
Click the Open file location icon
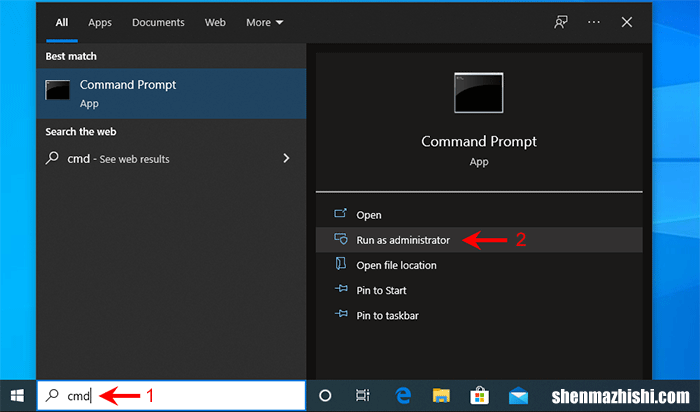(x=341, y=264)
